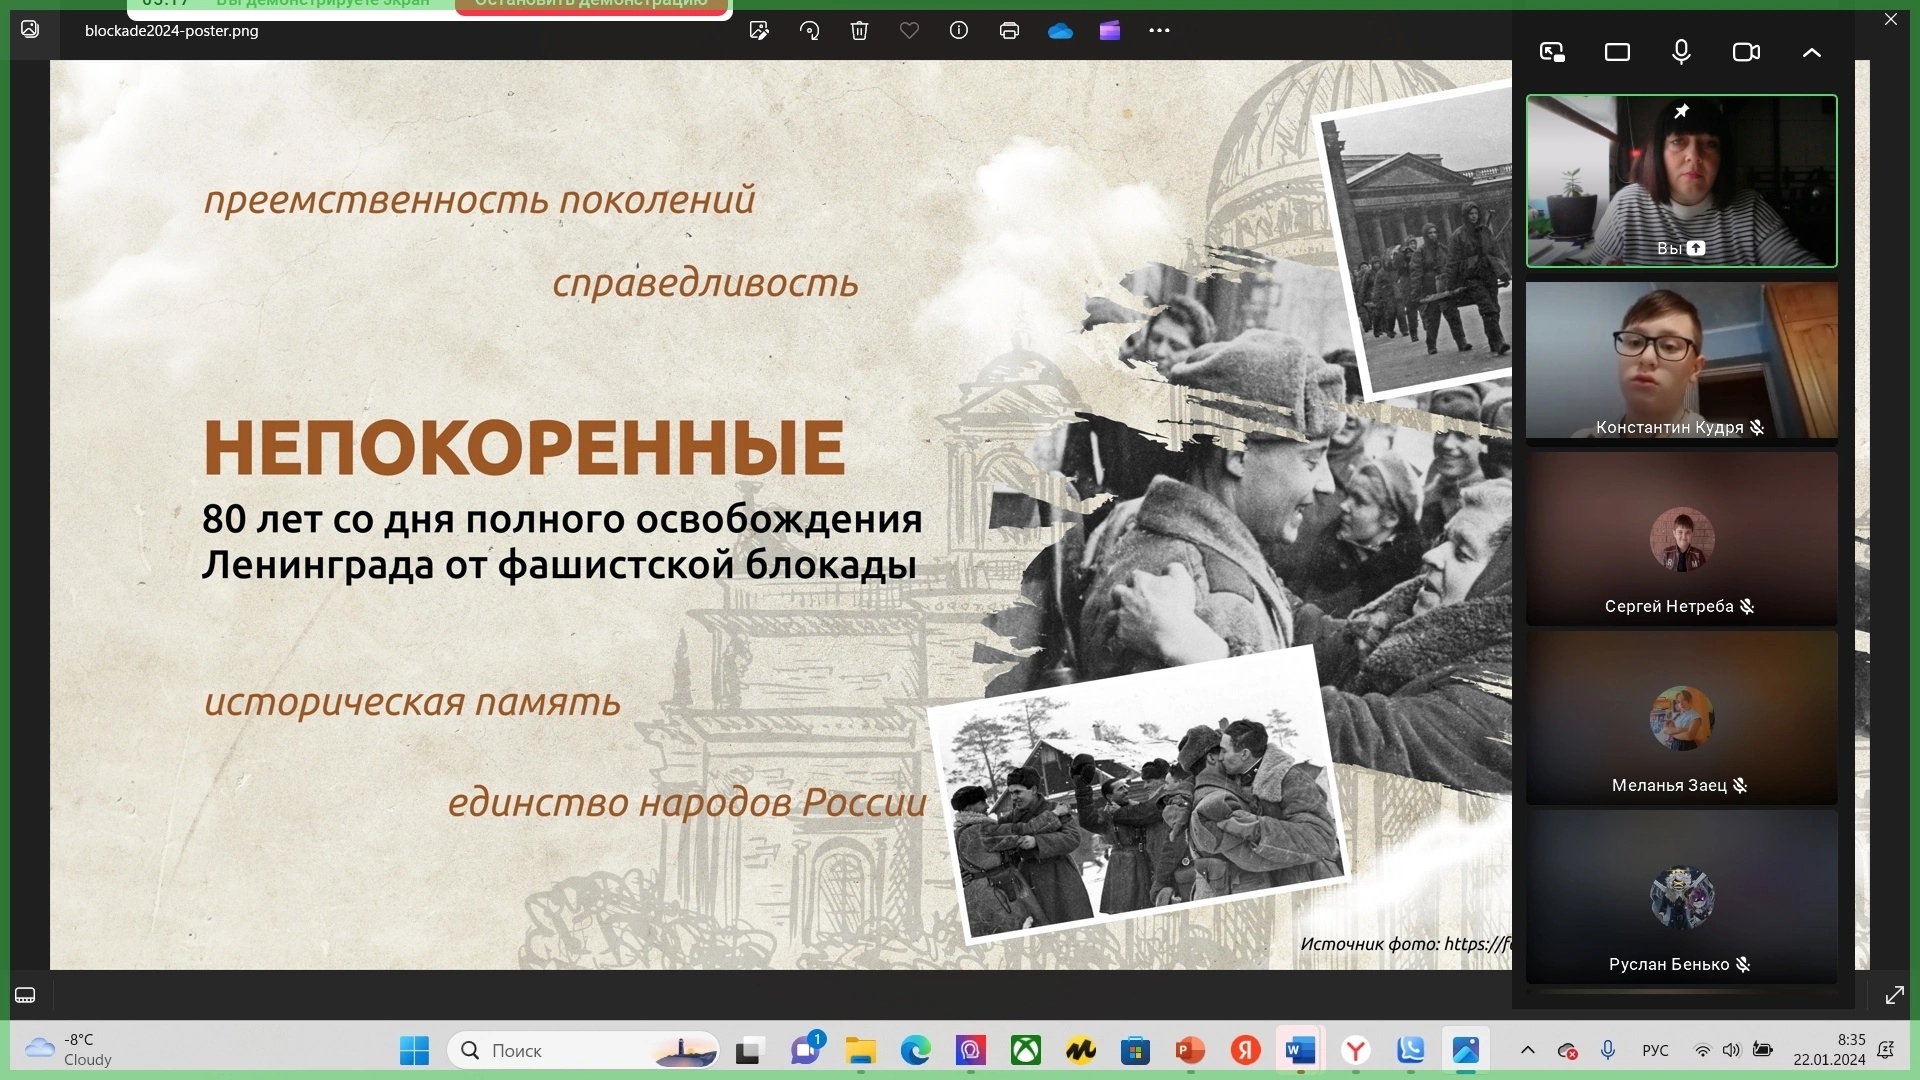Click the cloud sync error tray icon

(x=1567, y=1050)
